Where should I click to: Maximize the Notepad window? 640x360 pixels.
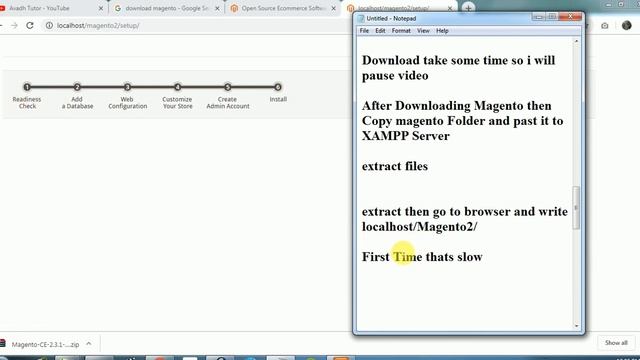pos(552,16)
